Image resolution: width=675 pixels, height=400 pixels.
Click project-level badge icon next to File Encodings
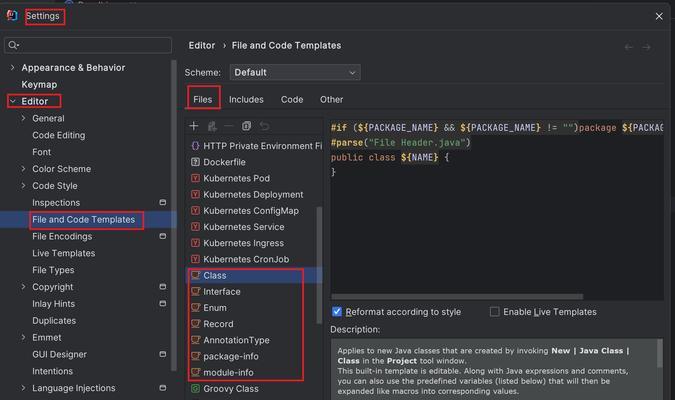click(x=163, y=236)
